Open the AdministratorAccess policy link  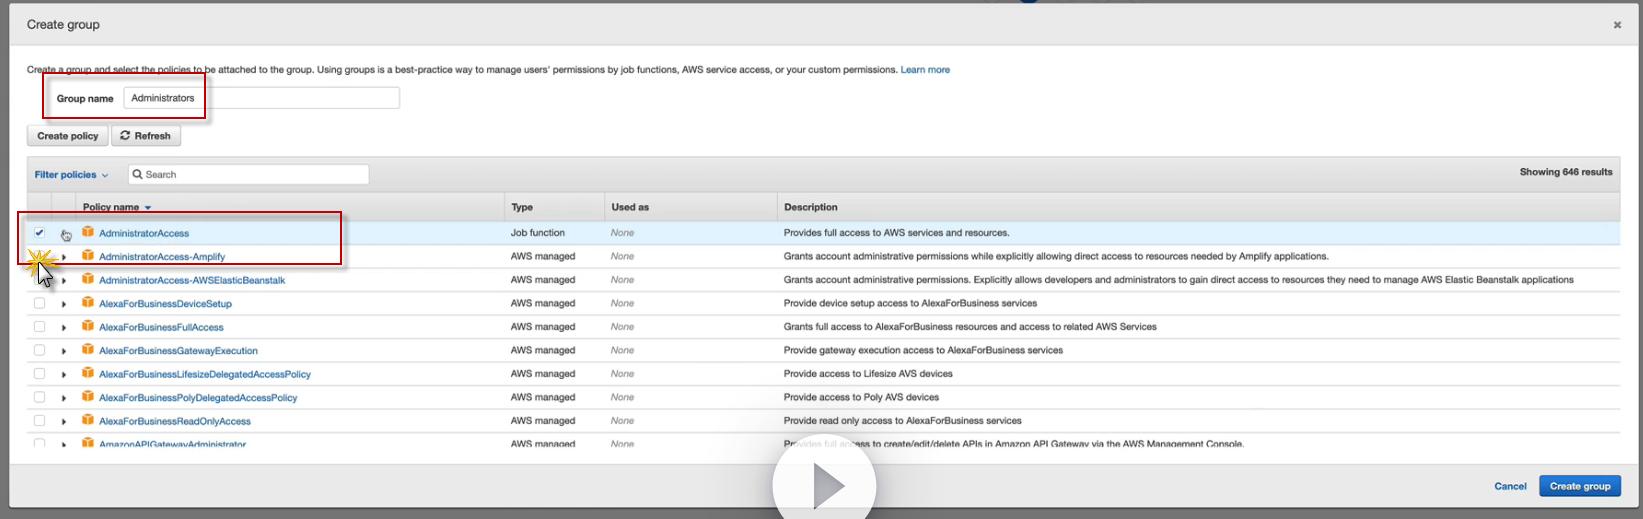(x=144, y=233)
